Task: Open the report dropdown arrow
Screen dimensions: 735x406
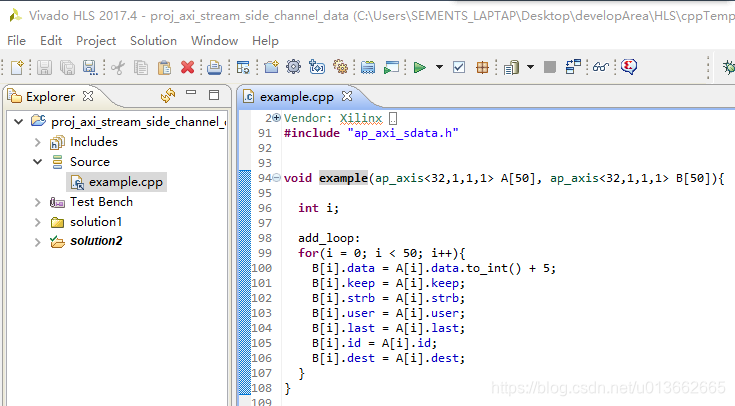Action: click(531, 67)
